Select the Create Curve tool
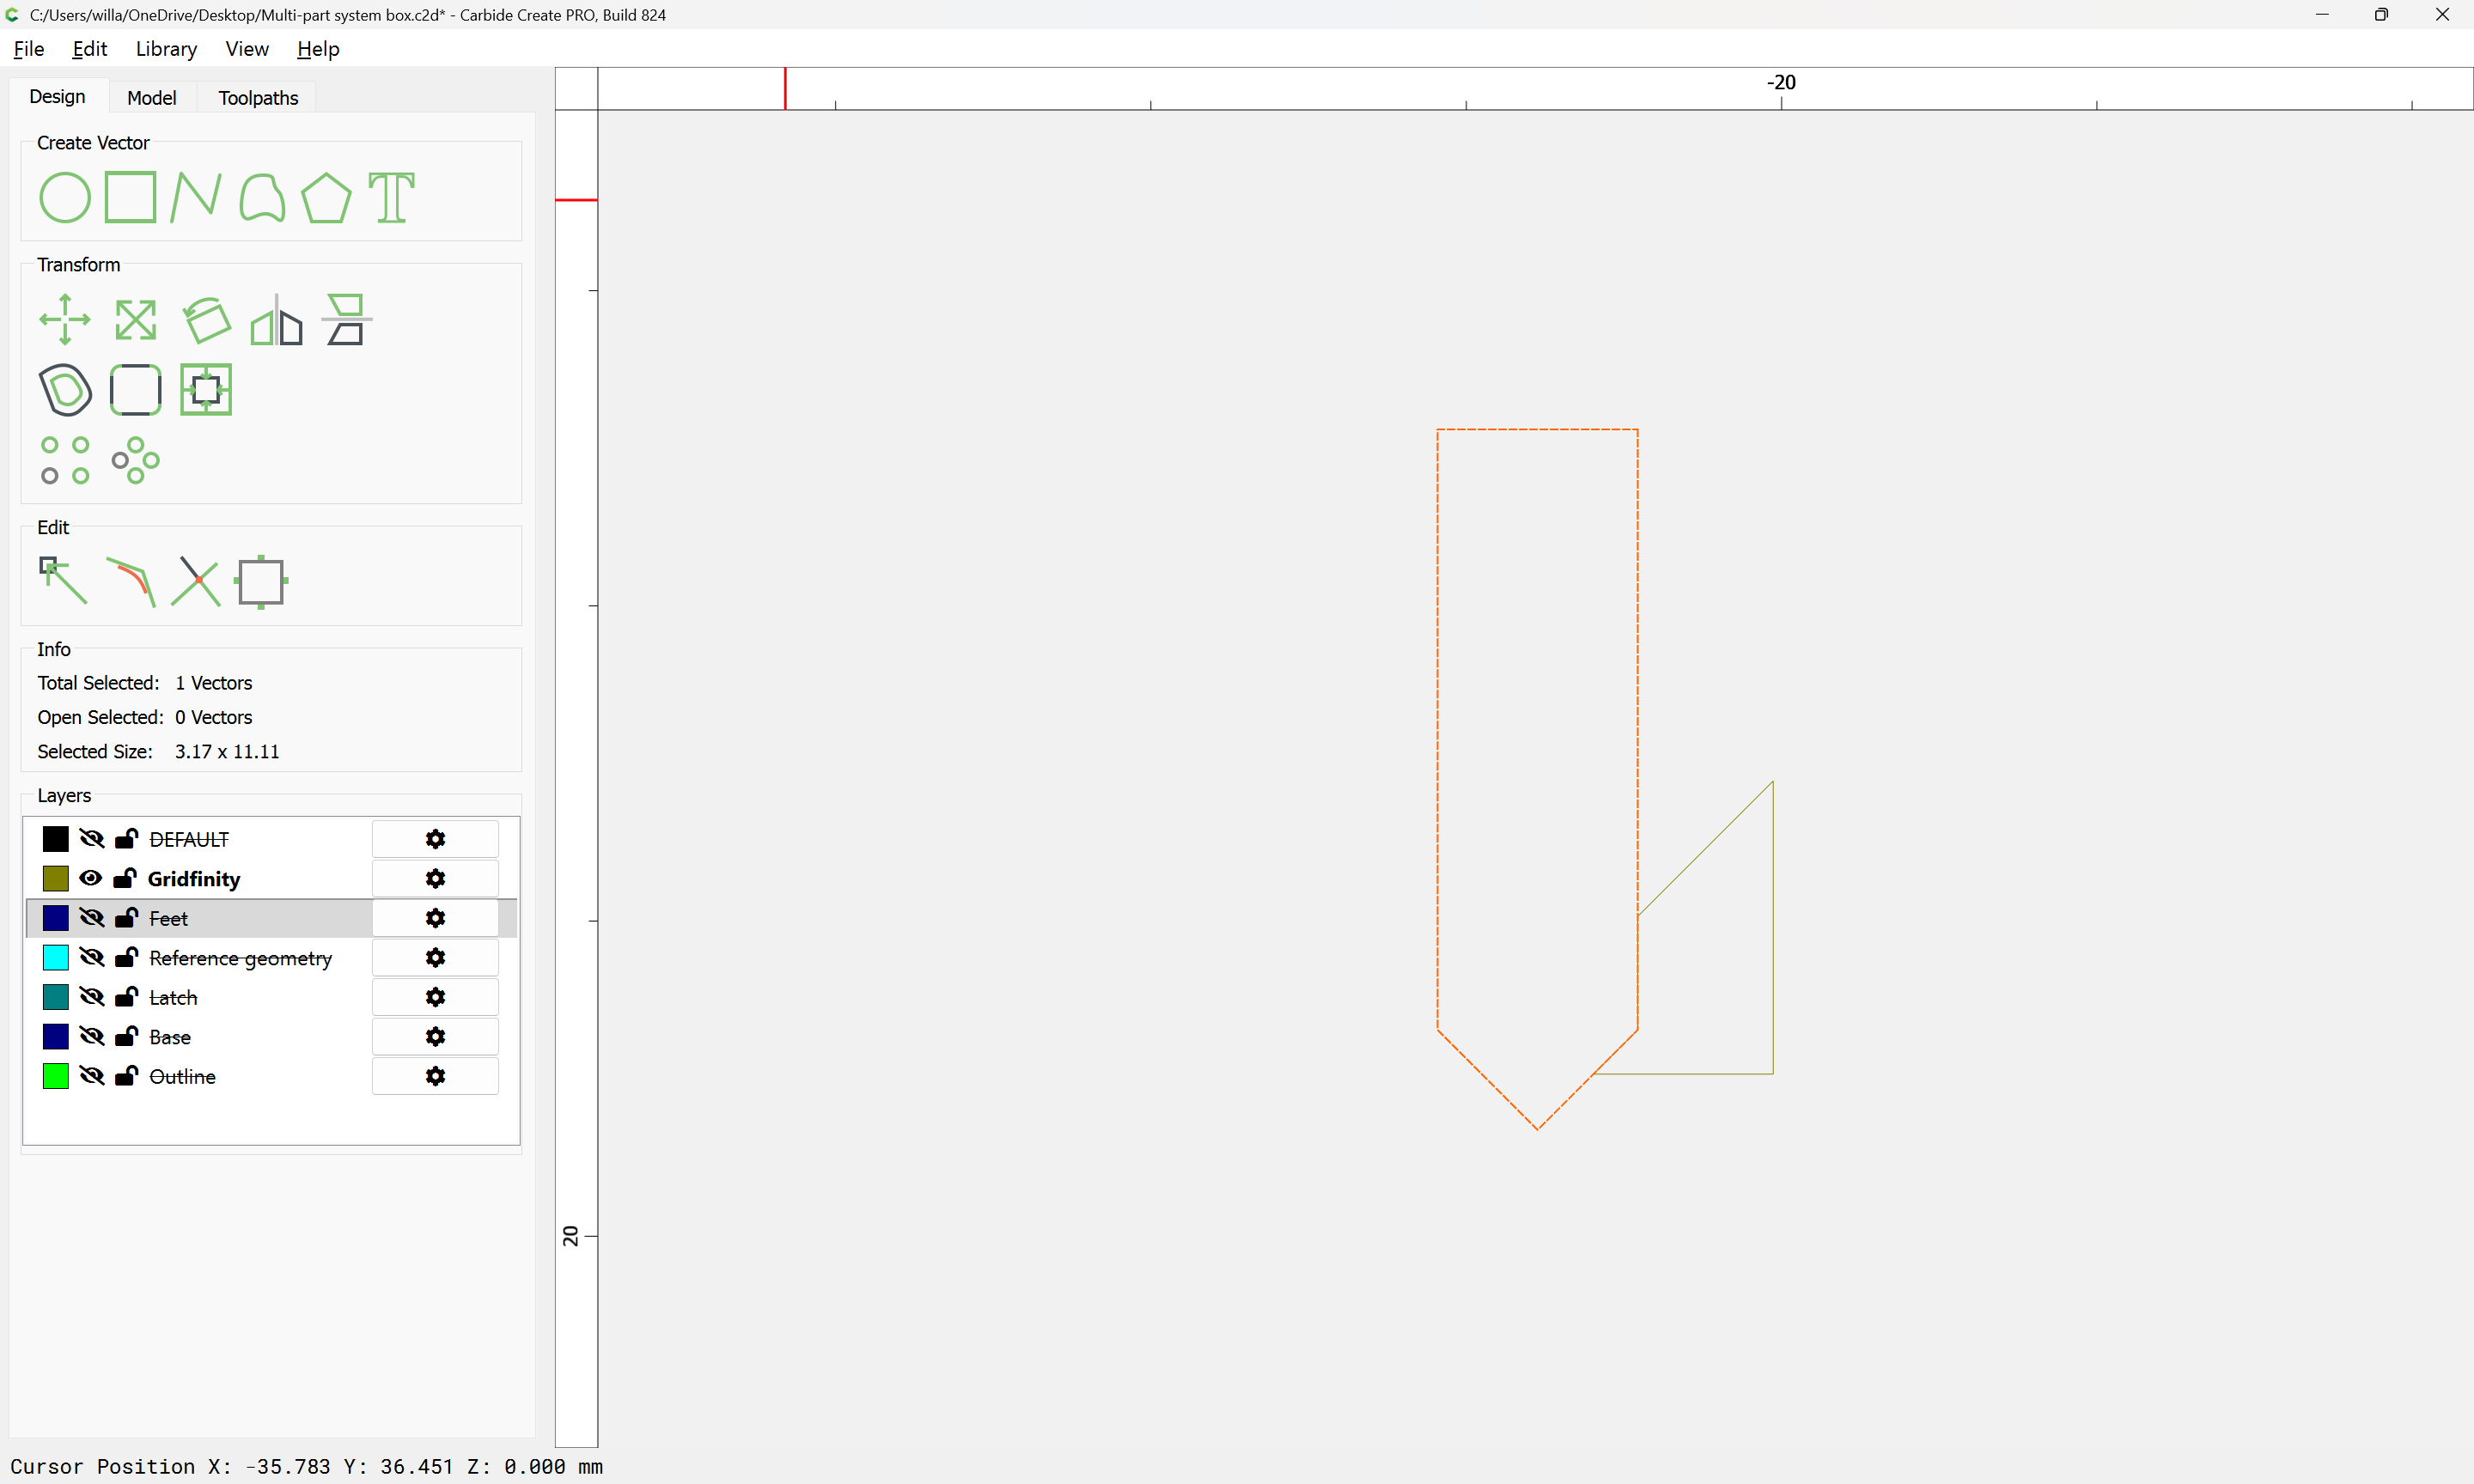 [262, 197]
